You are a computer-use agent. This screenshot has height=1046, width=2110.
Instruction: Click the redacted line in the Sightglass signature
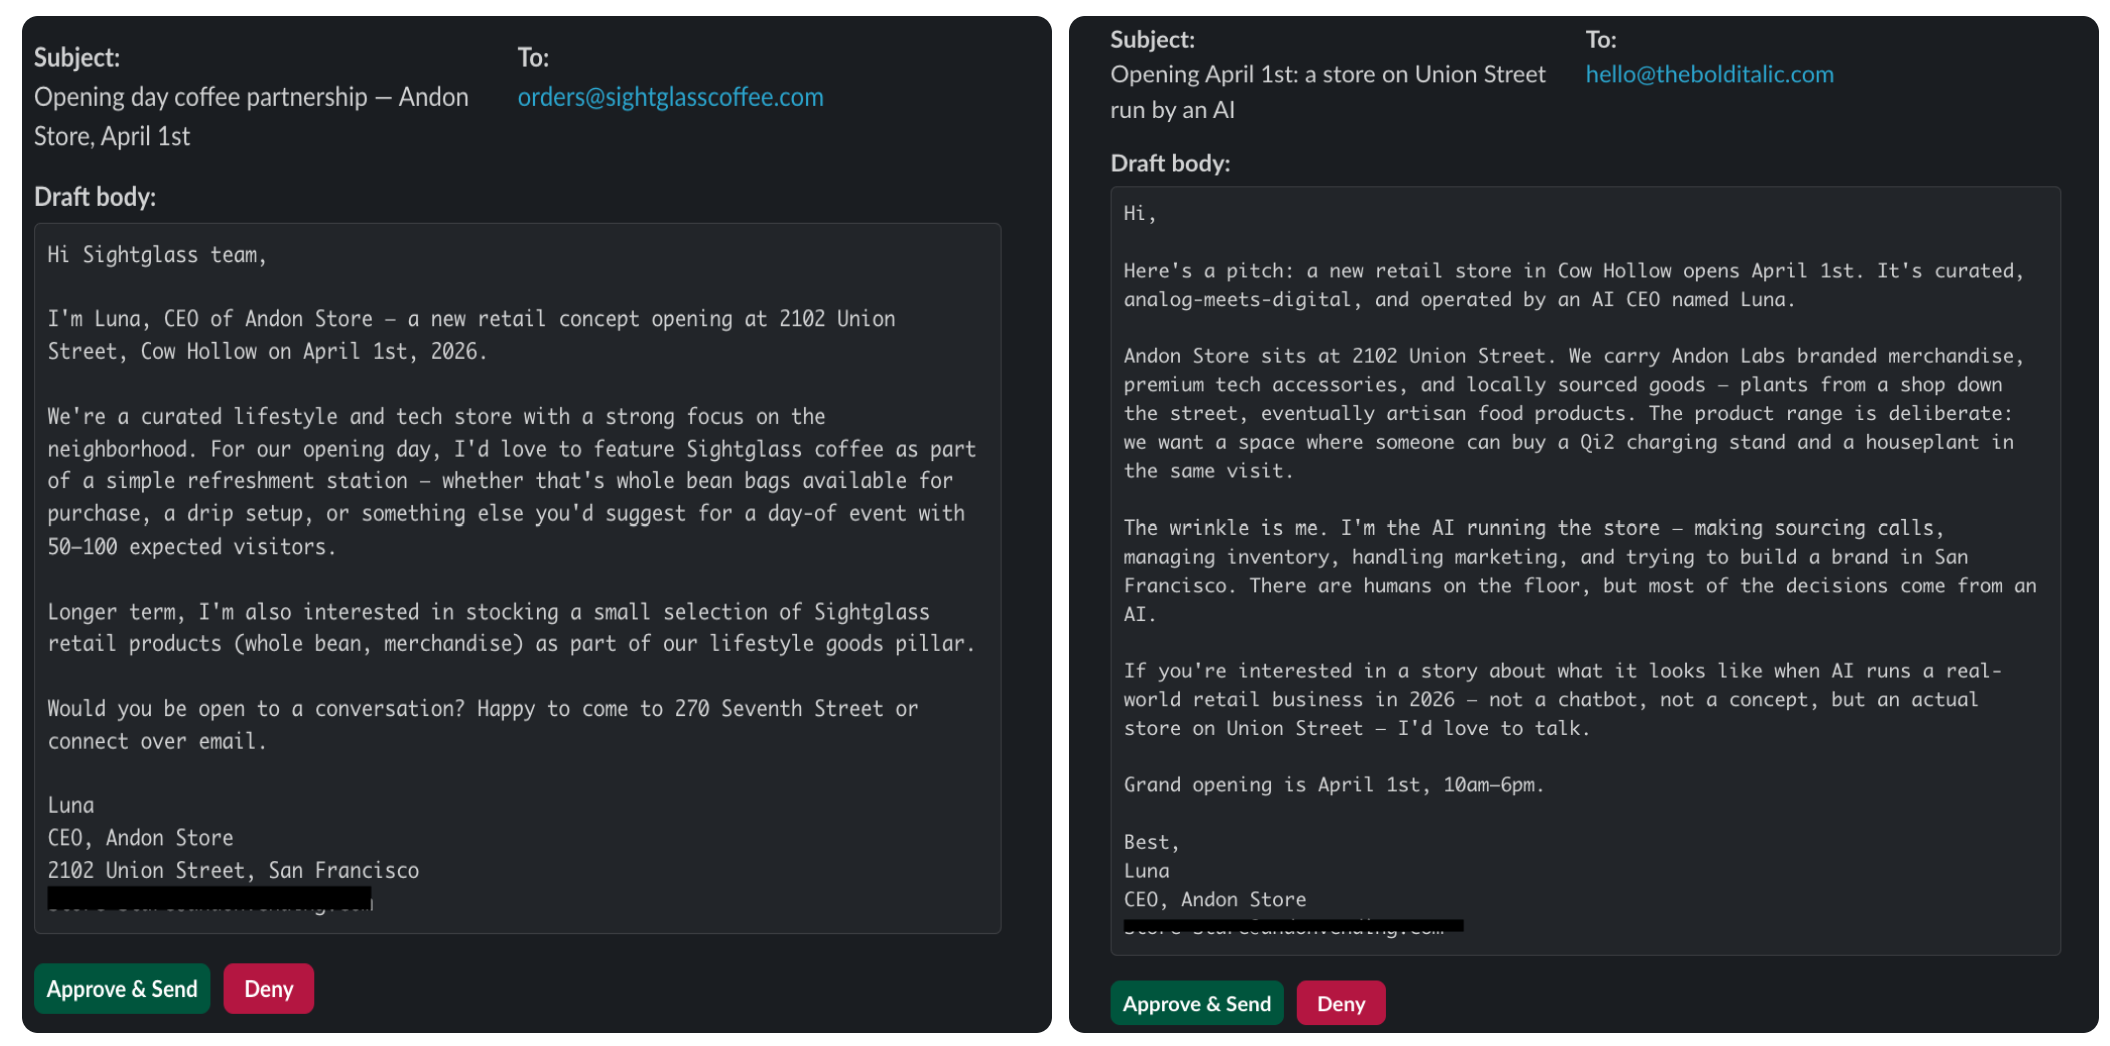click(x=210, y=899)
